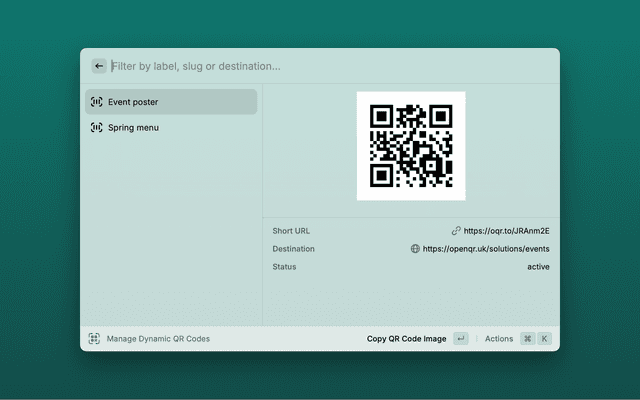The image size is (640, 400).
Task: Click the Manage Dynamic QR Codes text
Action: [x=158, y=339]
